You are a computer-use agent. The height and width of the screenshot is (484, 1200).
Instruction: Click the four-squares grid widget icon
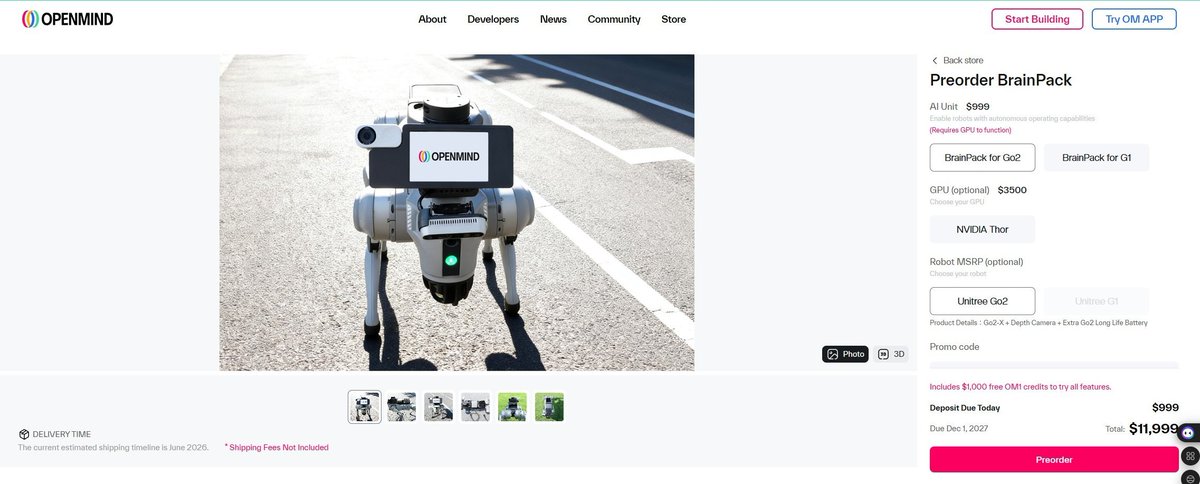click(1188, 455)
